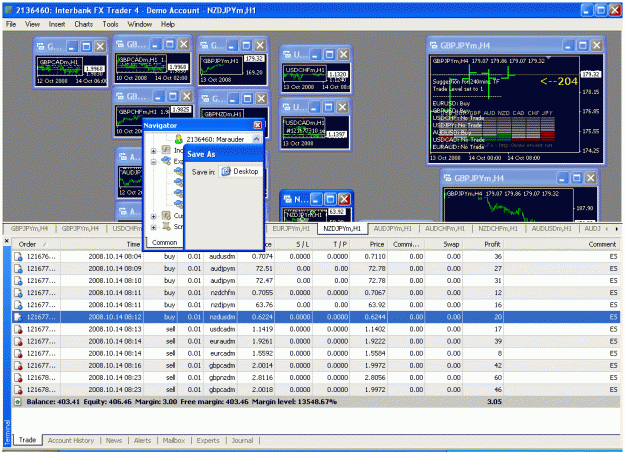Screen dimensions: 625x452
Task: Click the Scripts icon in Navigator
Action: pos(166,226)
